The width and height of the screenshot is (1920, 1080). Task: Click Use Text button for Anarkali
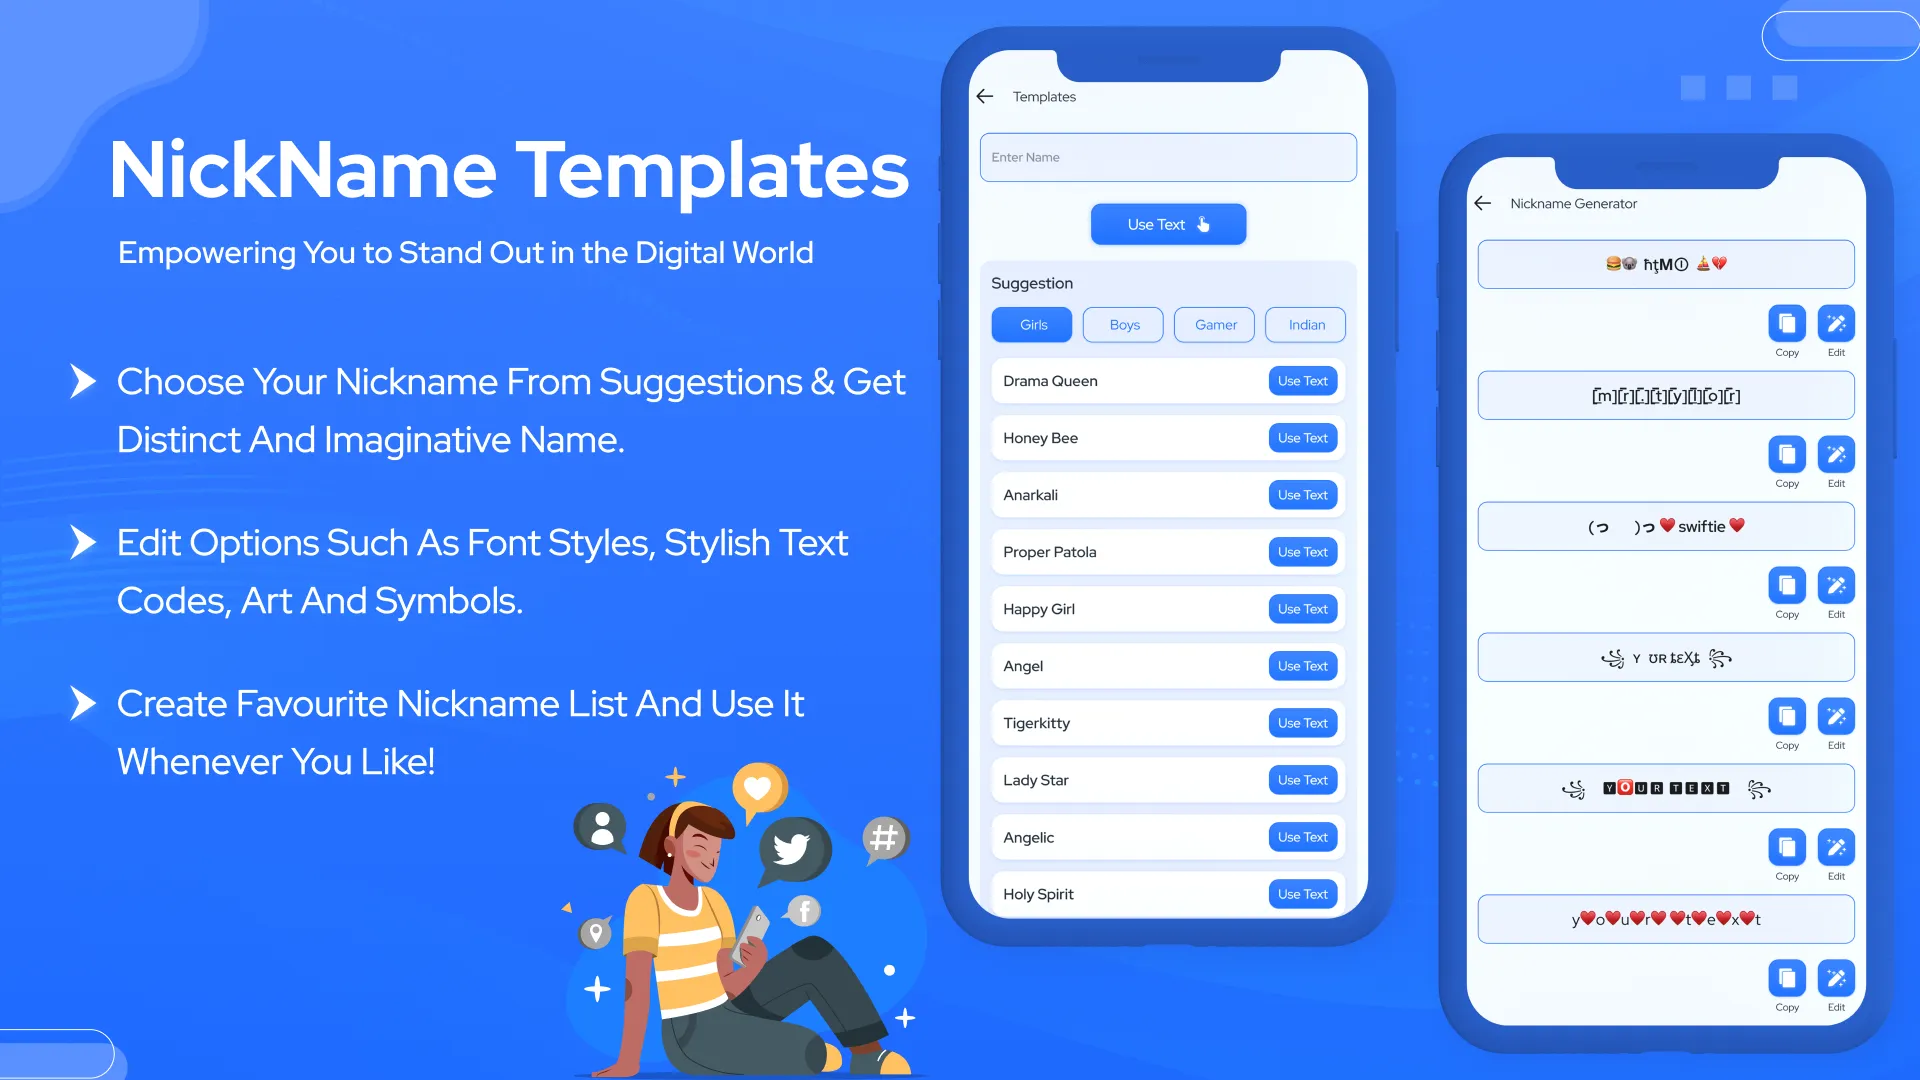pyautogui.click(x=1302, y=495)
